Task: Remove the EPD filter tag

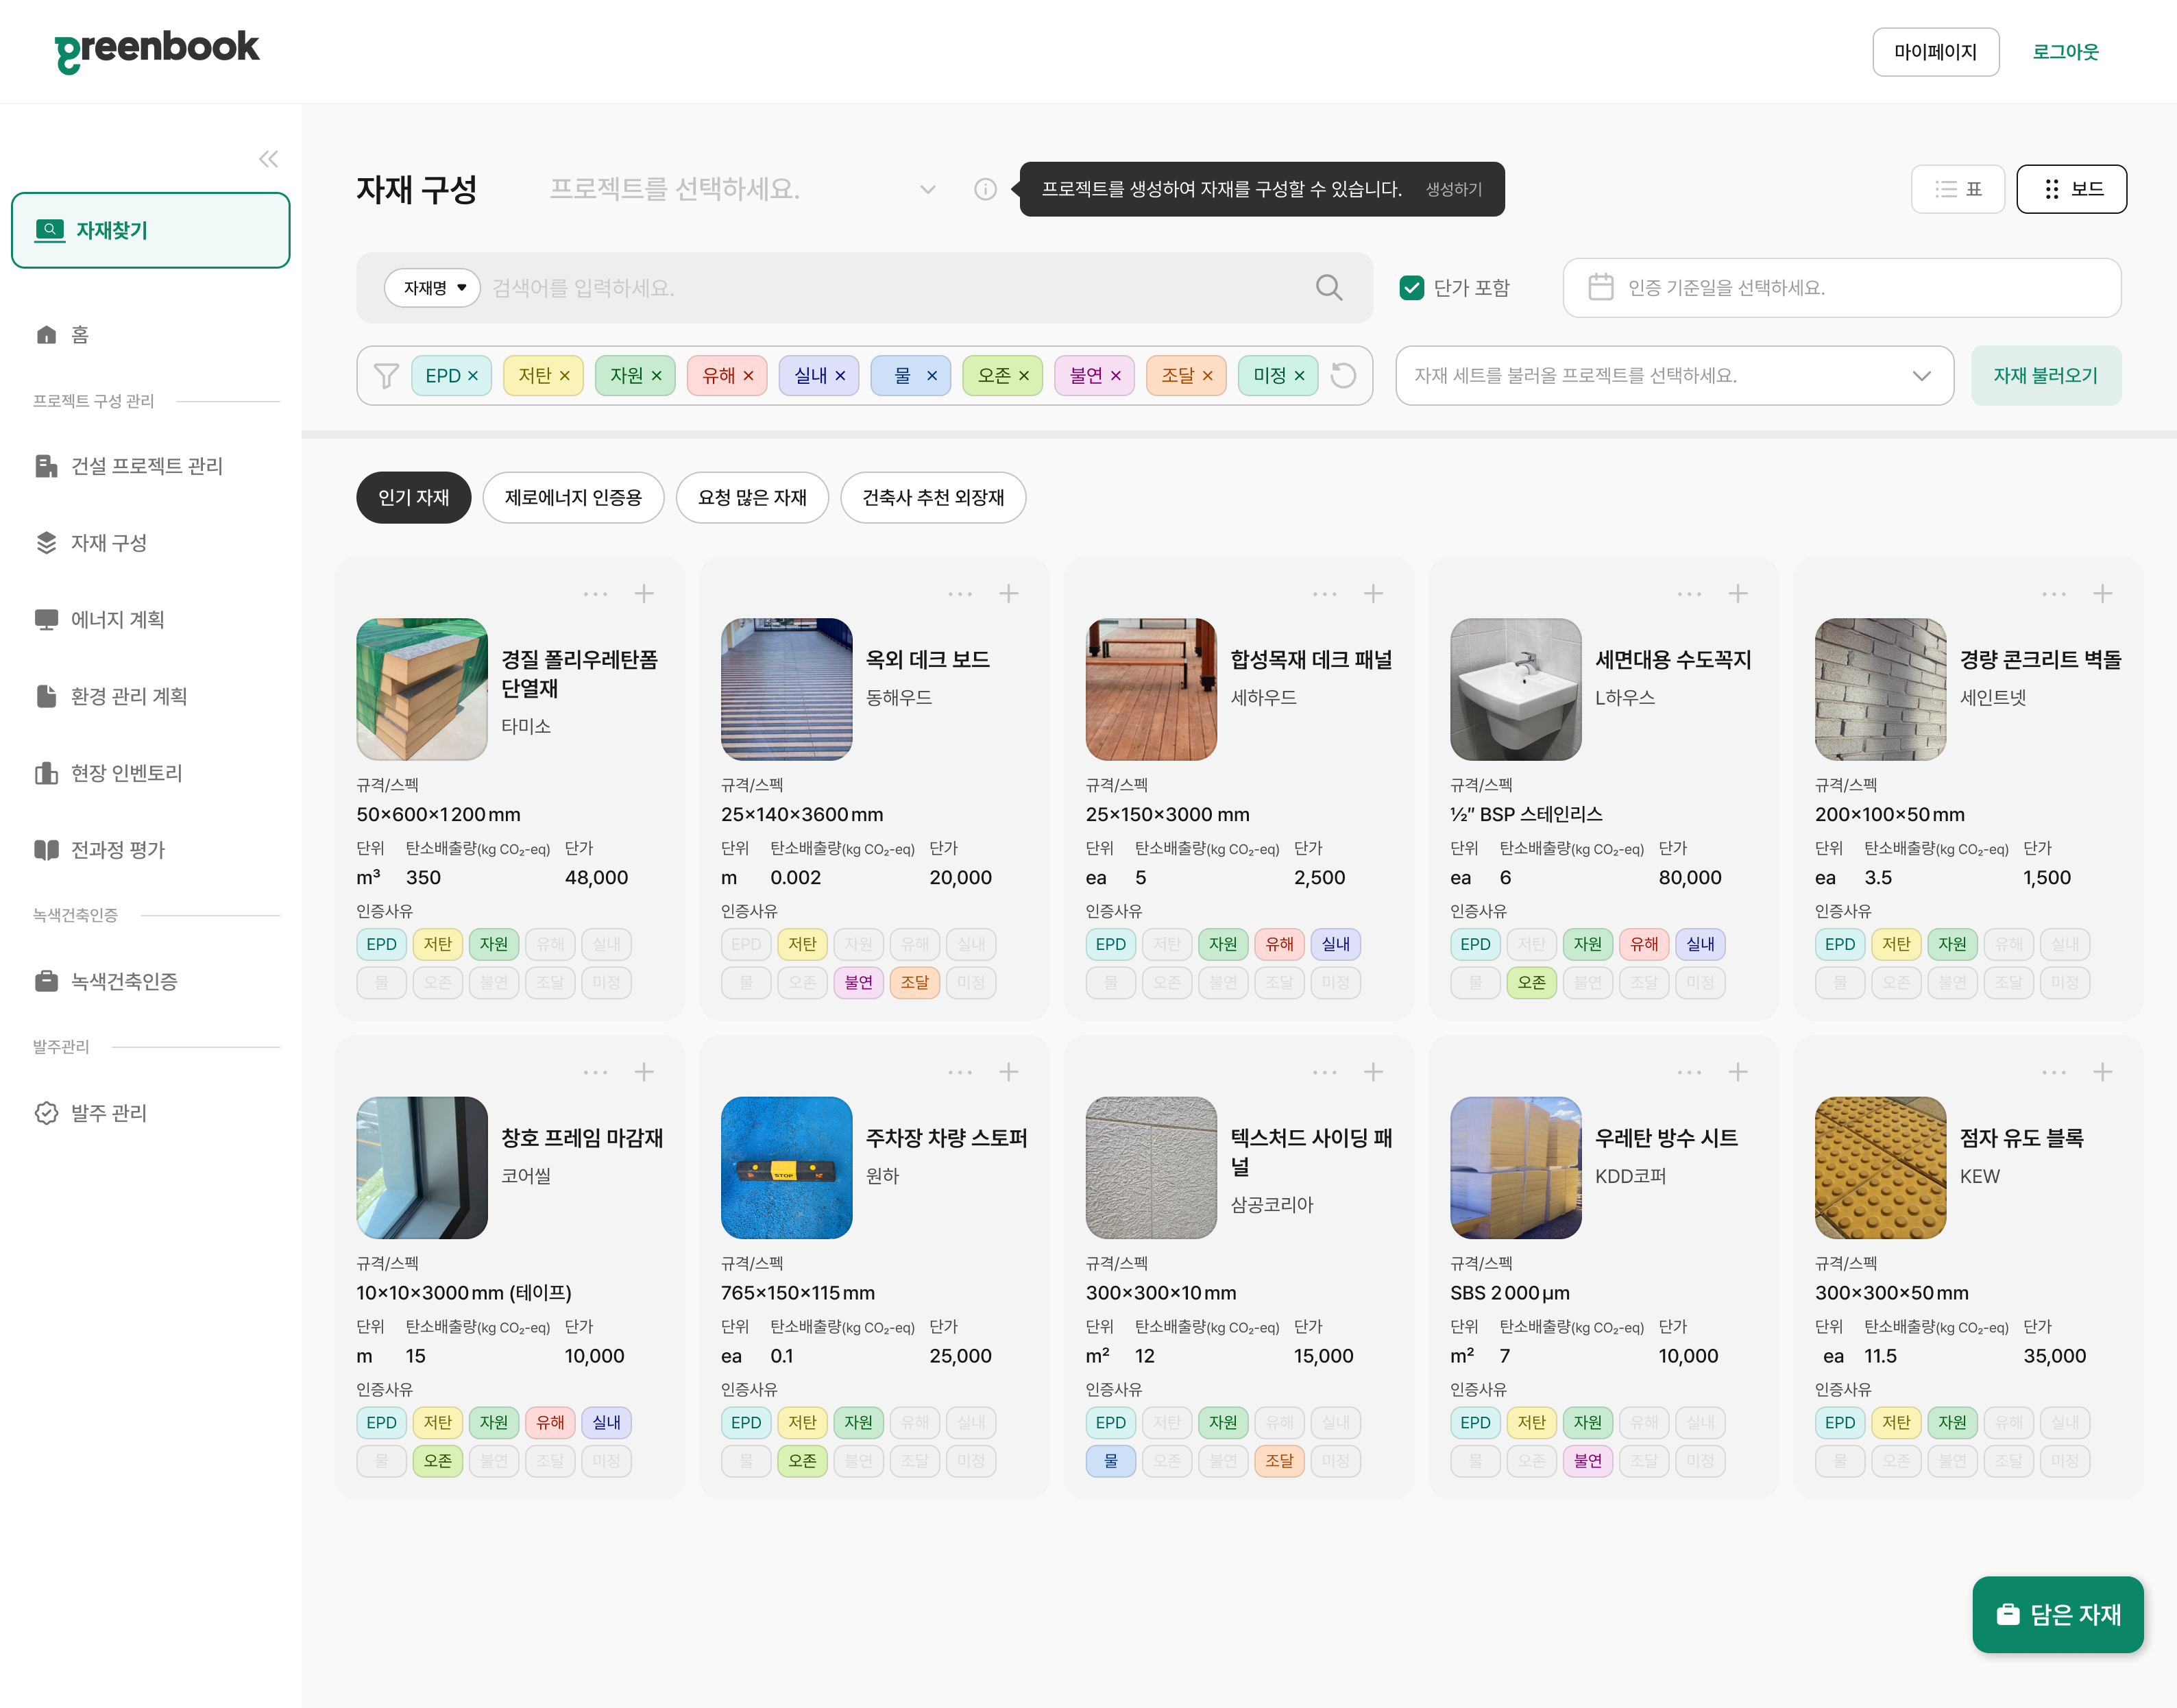Action: click(x=473, y=376)
